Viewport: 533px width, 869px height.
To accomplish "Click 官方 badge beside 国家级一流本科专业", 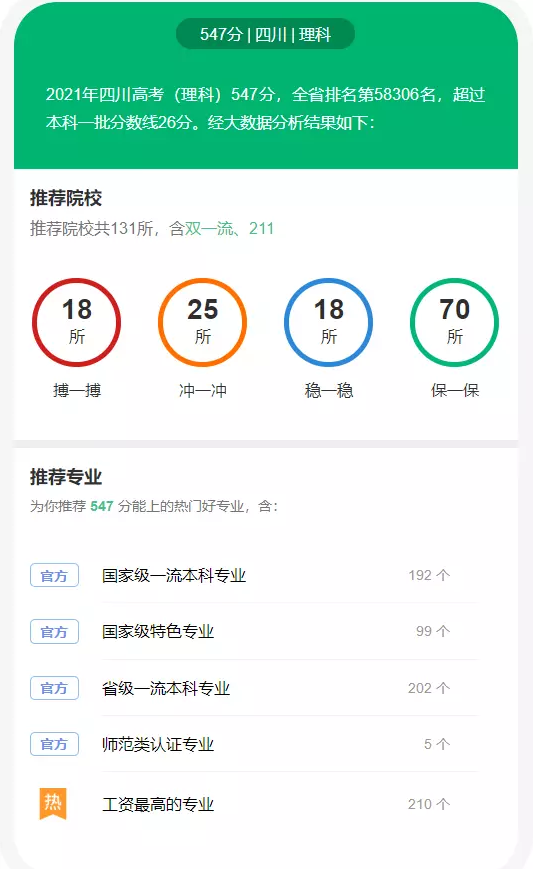I will 54,575.
